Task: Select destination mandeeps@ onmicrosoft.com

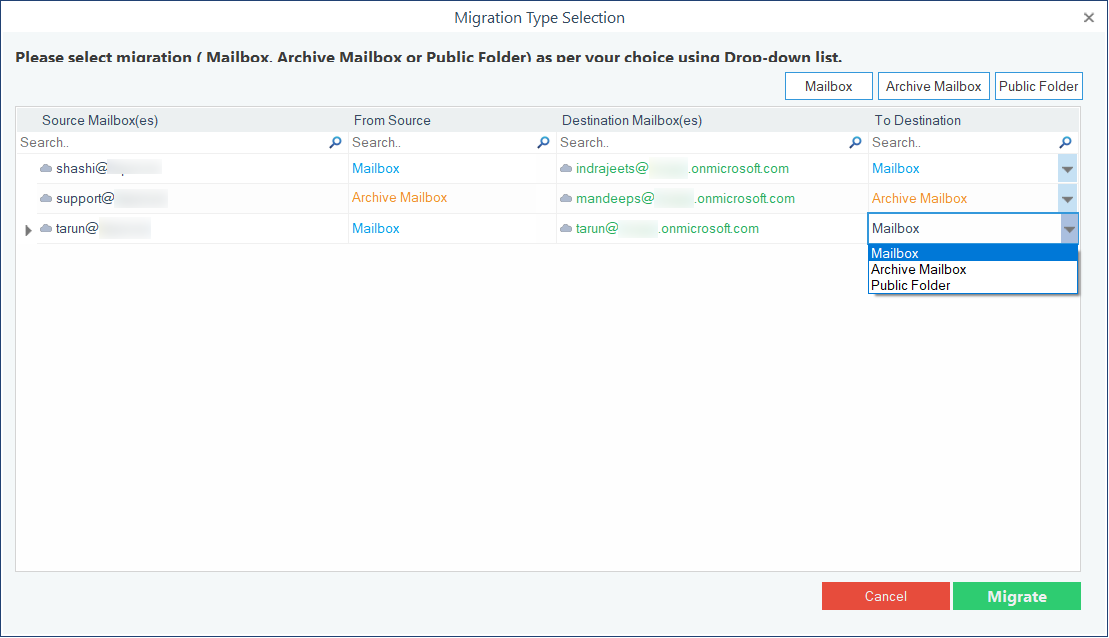Action: coord(685,198)
